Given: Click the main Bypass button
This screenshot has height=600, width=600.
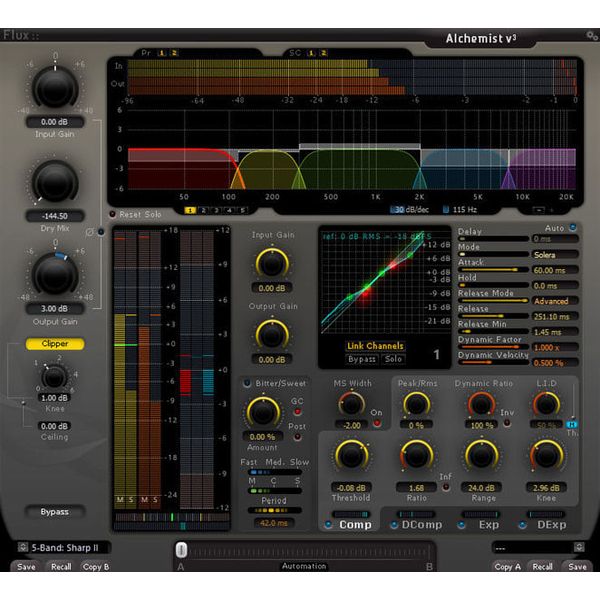Looking at the screenshot, I should click(x=55, y=512).
